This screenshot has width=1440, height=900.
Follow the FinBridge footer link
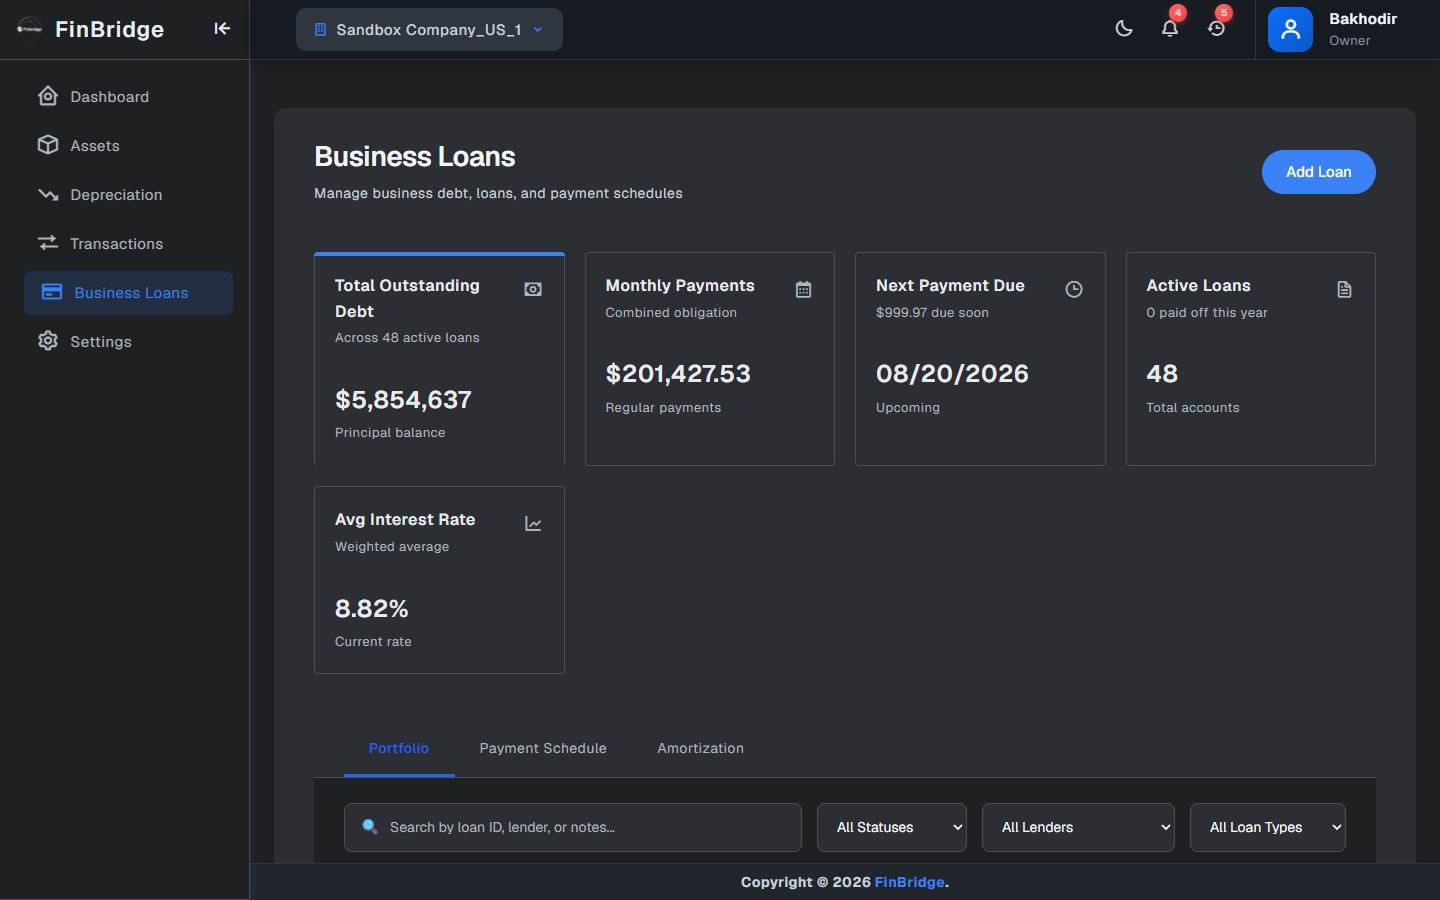point(909,882)
